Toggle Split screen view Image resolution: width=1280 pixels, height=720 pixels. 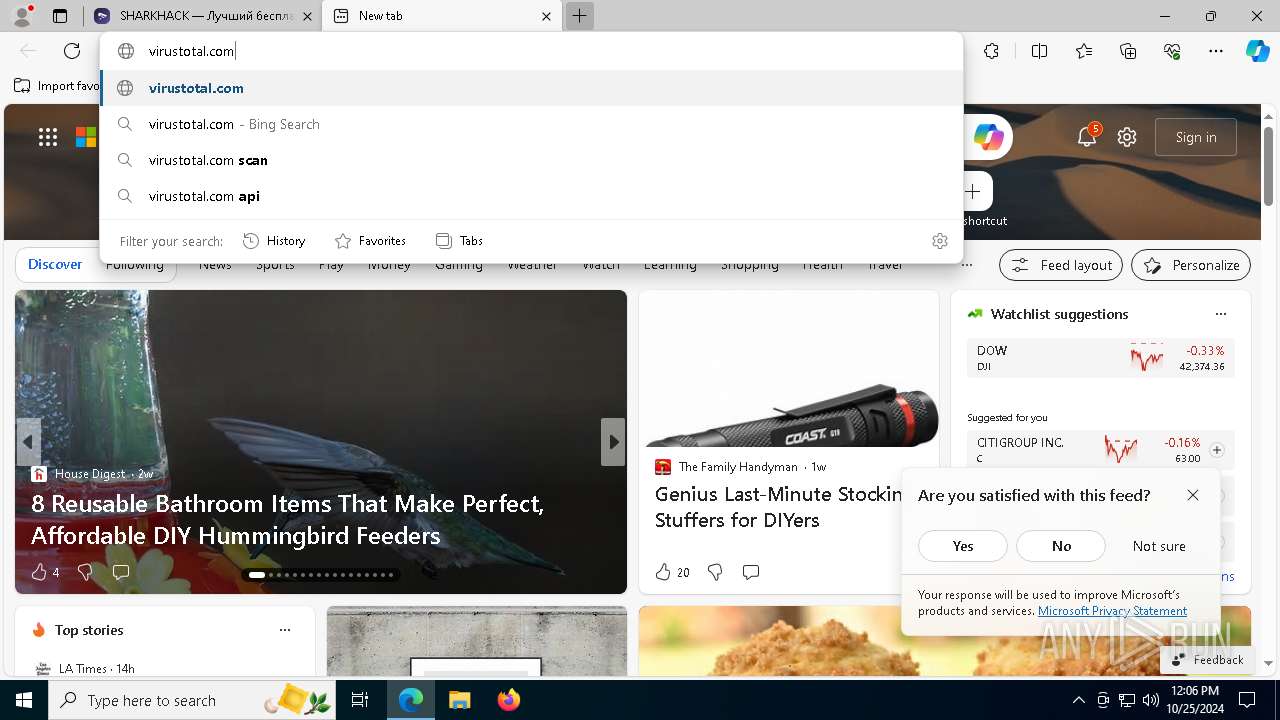click(x=1039, y=51)
